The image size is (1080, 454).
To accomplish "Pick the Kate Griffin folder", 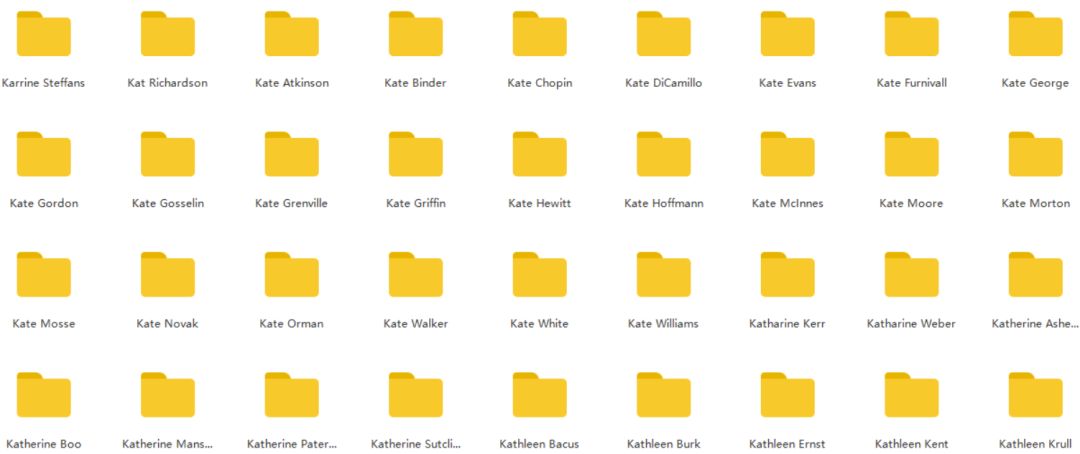I will click(415, 154).
